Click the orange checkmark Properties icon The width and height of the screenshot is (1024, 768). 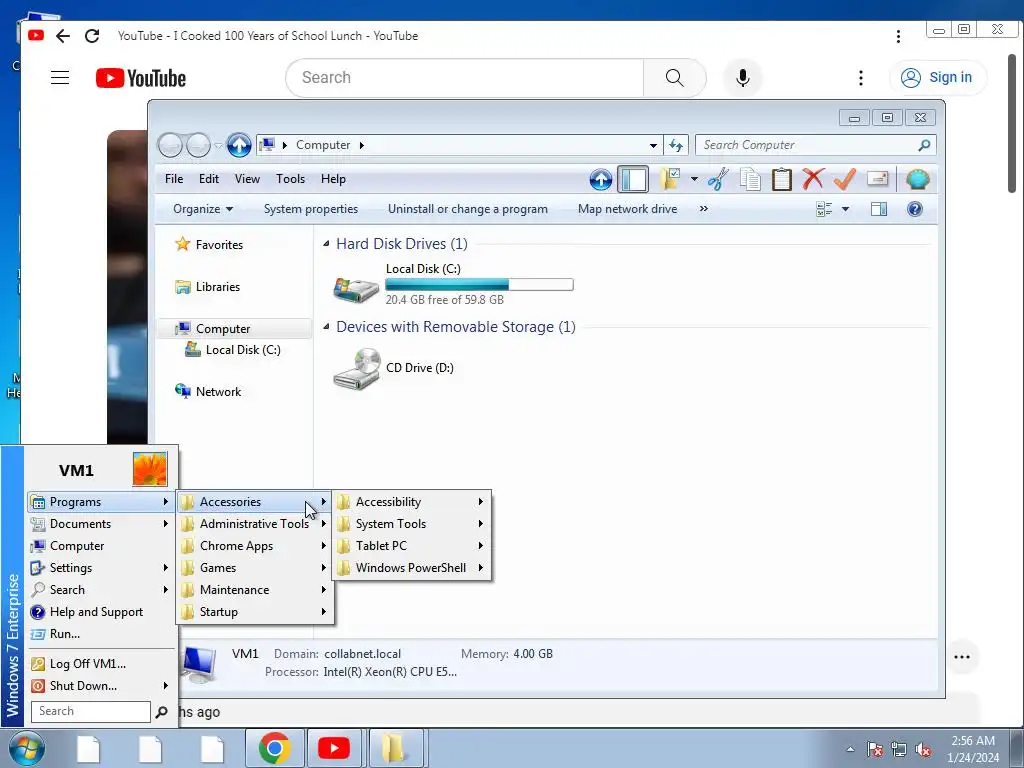pyautogui.click(x=844, y=179)
